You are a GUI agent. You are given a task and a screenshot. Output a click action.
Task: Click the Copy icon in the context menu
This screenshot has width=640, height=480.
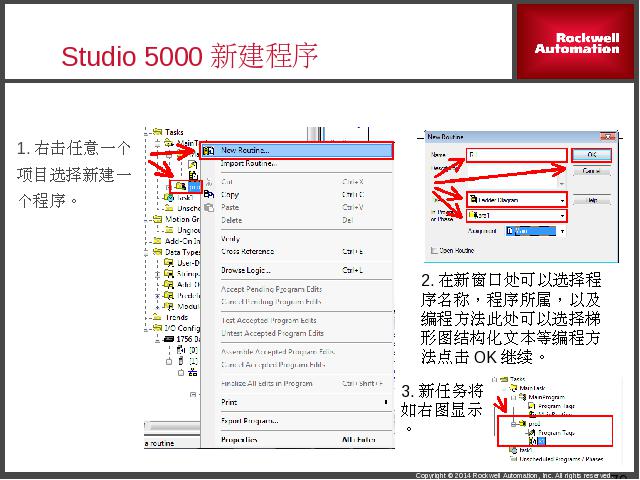click(209, 194)
